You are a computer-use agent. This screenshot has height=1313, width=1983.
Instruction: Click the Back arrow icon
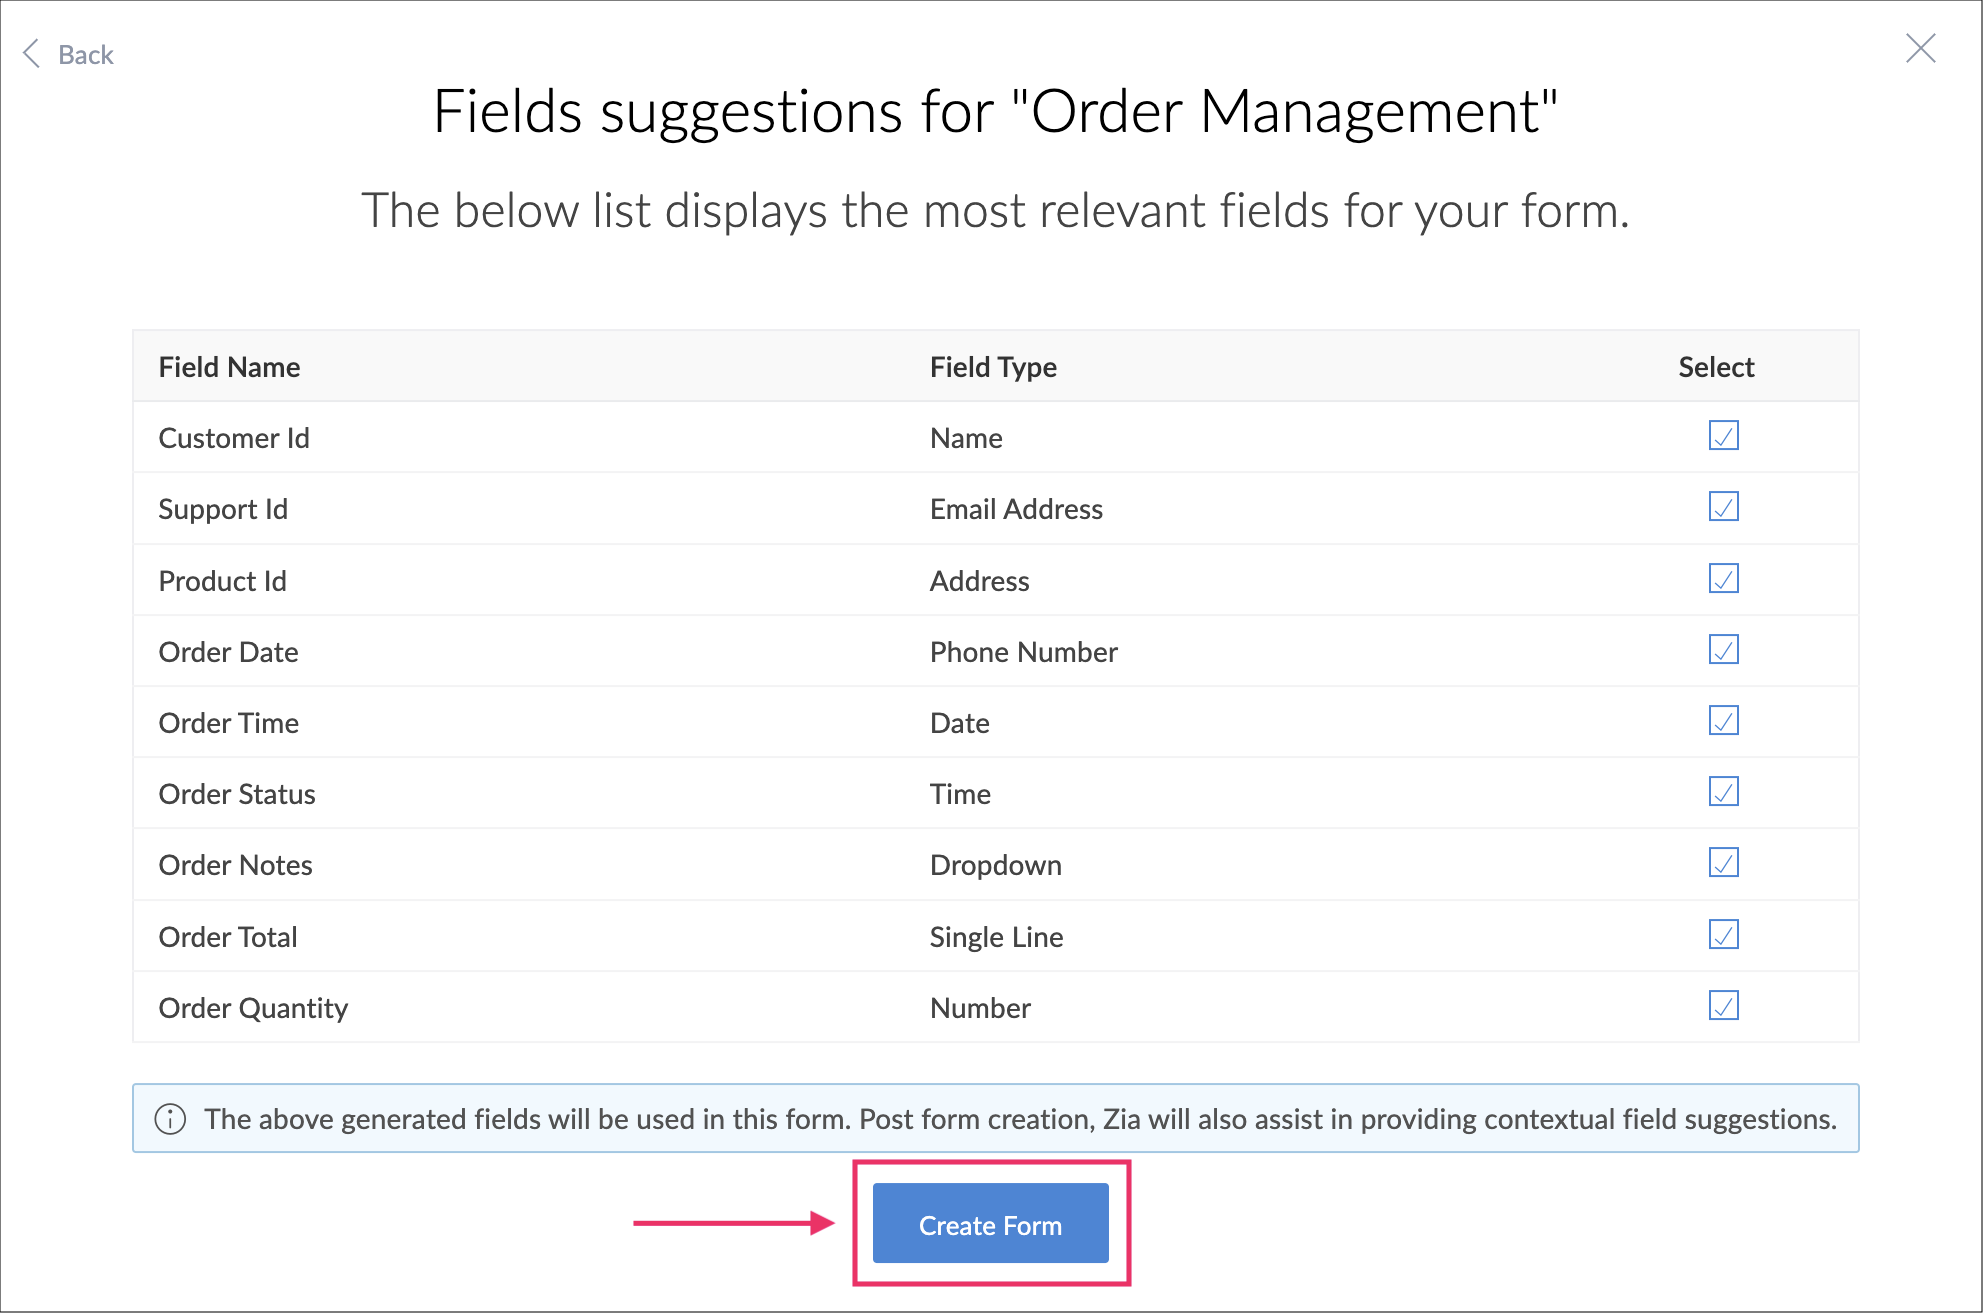[x=32, y=54]
